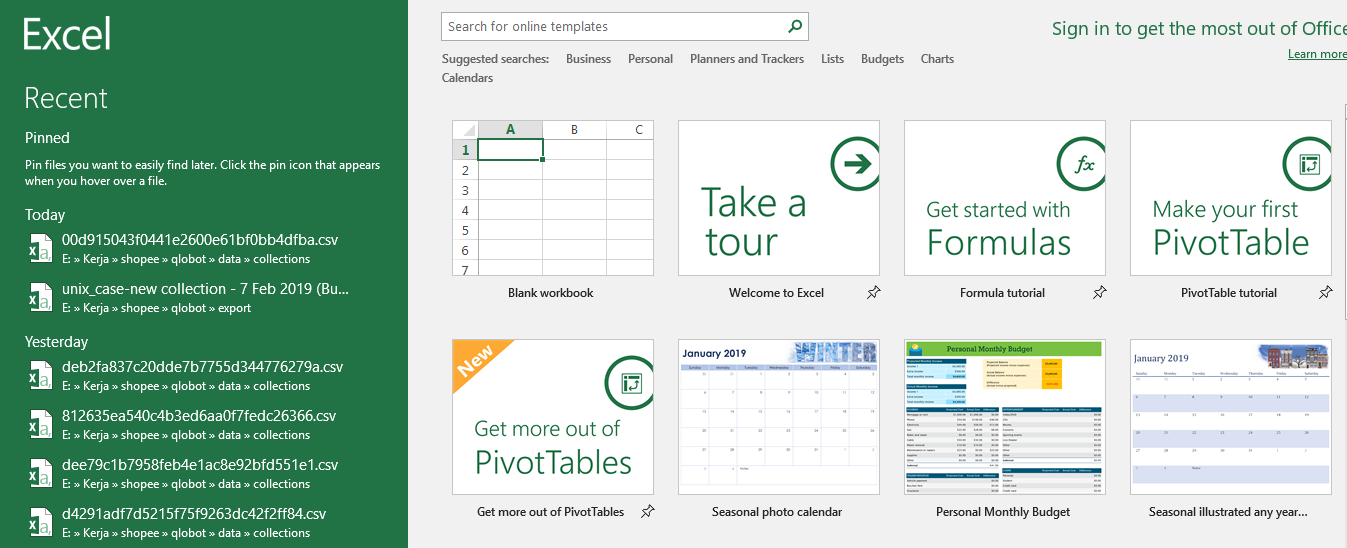Click the CSV icon of deb2fa837c20dde7b7755d344776279a.csv

tap(39, 376)
